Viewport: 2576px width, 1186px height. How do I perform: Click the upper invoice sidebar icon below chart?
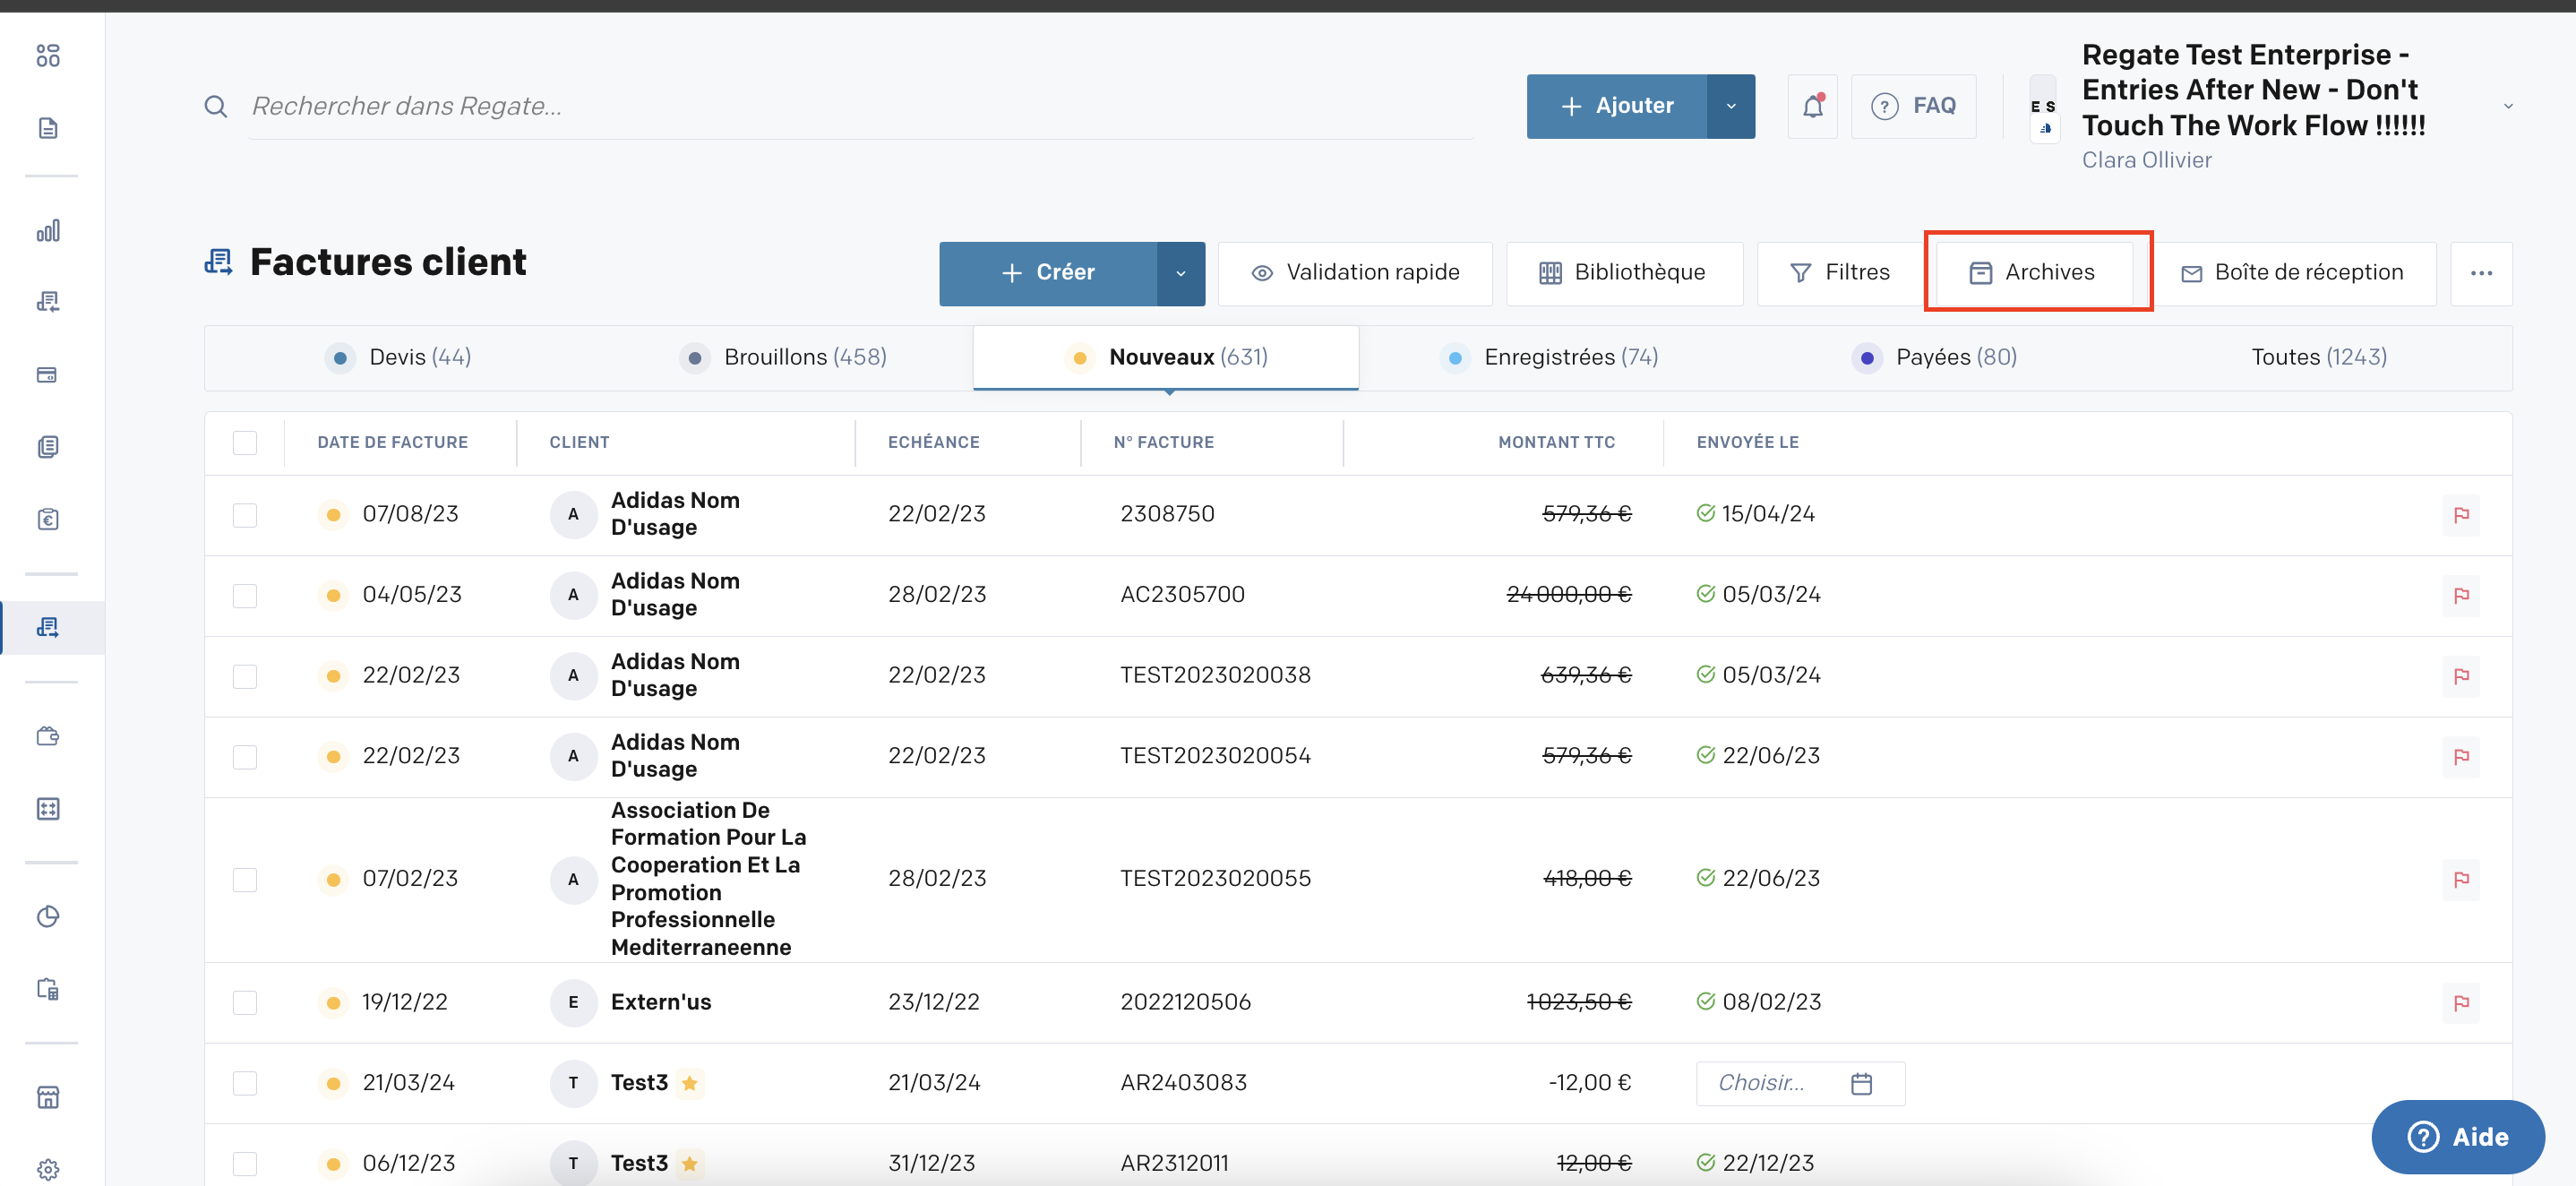click(48, 302)
